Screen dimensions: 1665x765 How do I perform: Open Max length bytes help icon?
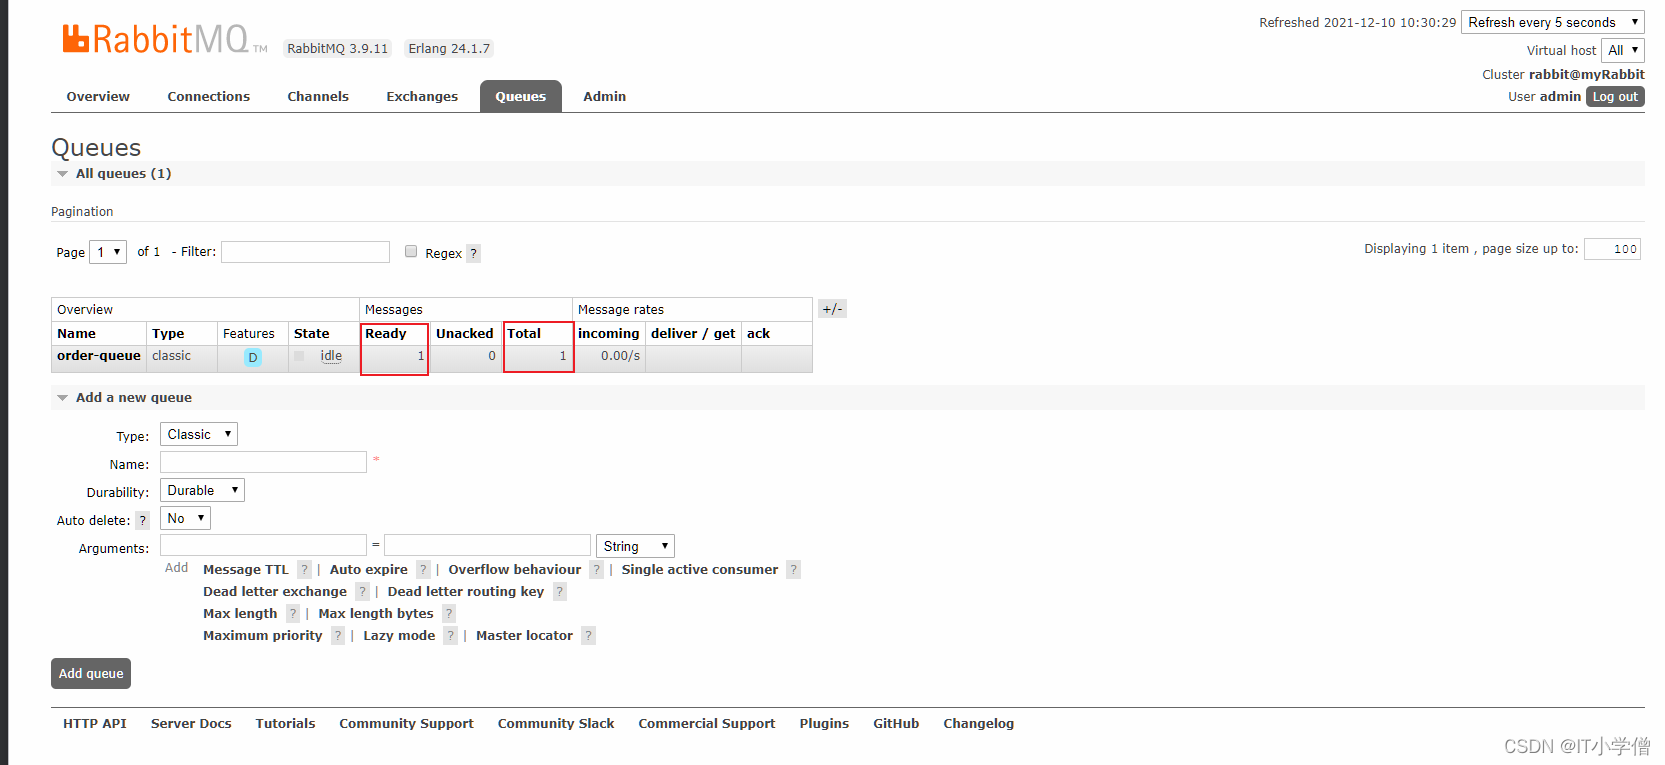click(449, 614)
